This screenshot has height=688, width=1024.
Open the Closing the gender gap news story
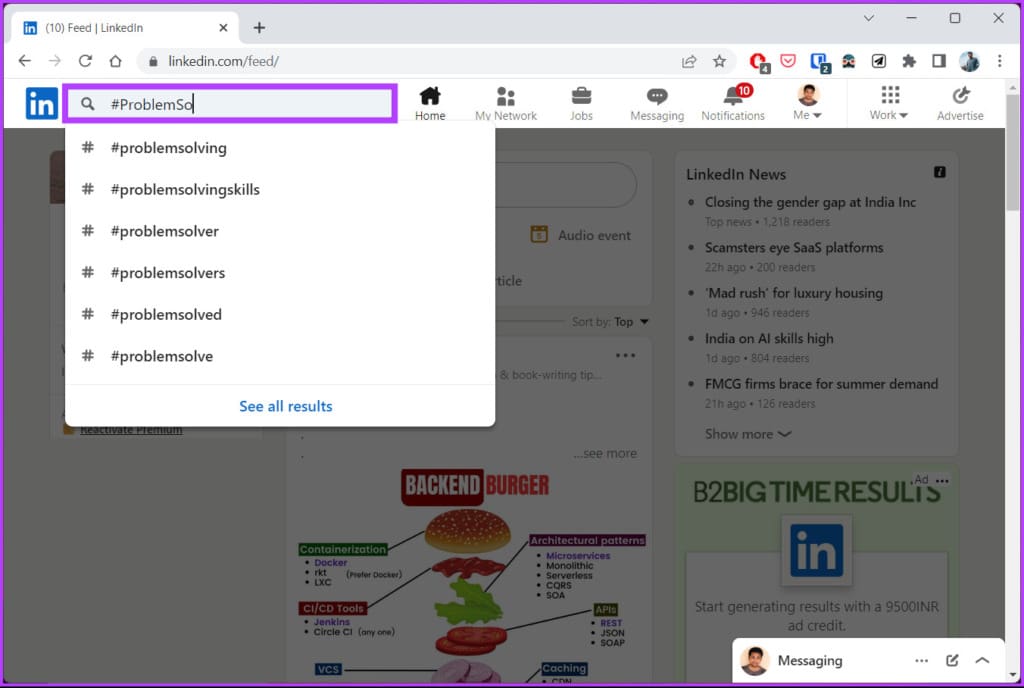point(810,202)
